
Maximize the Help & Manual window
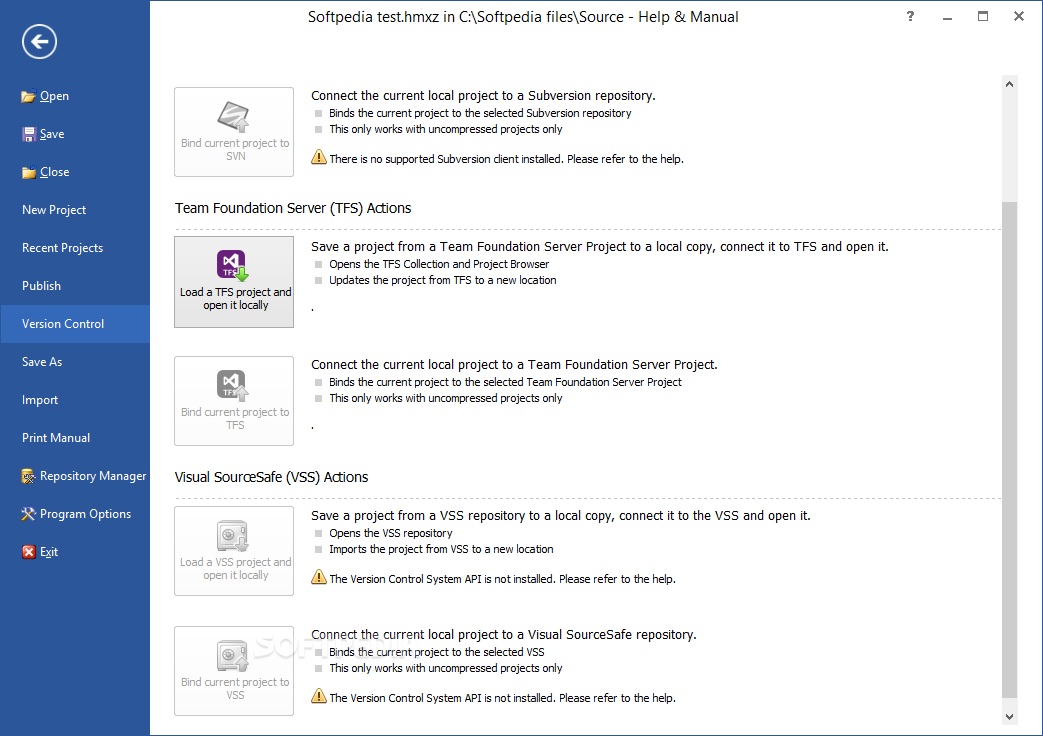(982, 17)
